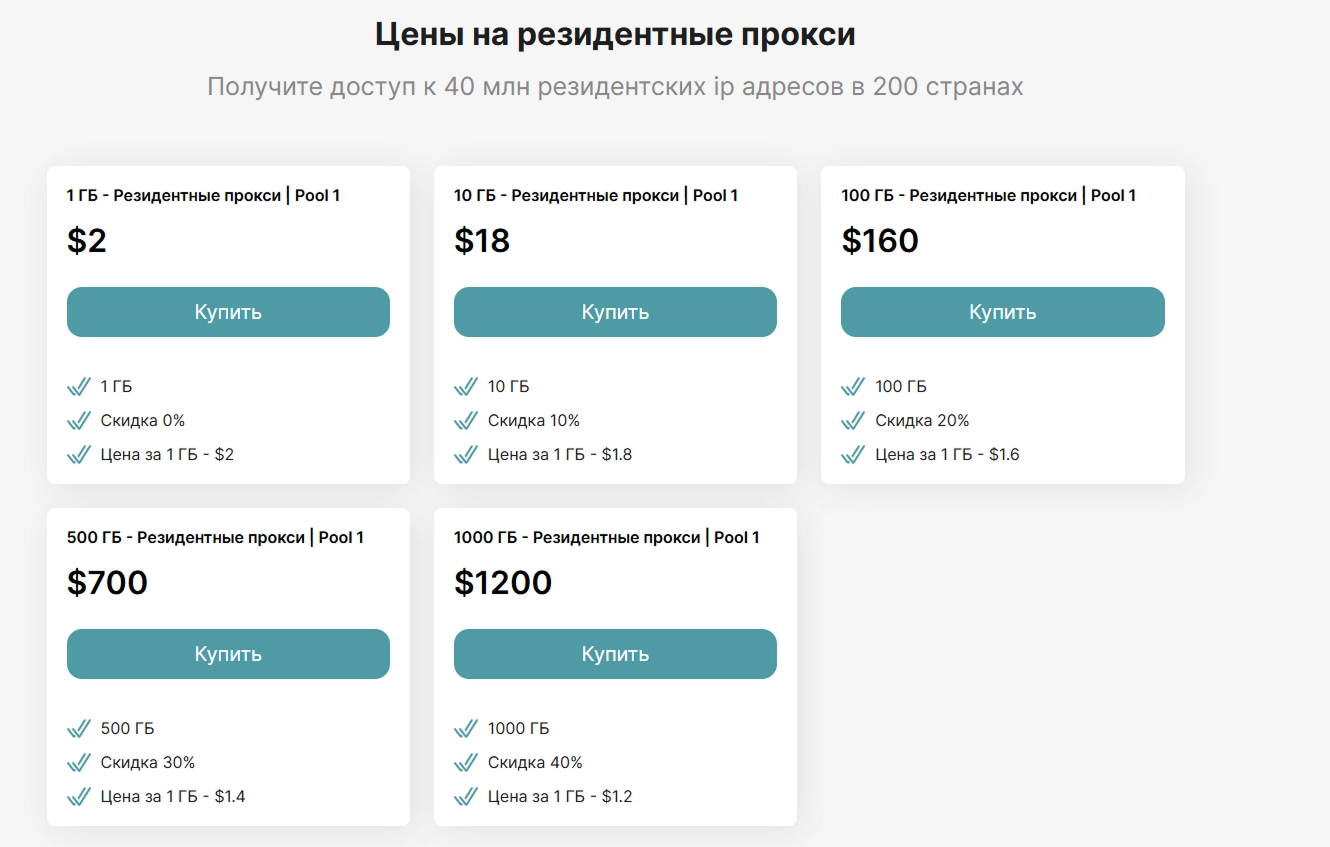Select the '1000 ГБ - Резидентные прокси' card title
This screenshot has width=1330, height=847.
coord(609,537)
